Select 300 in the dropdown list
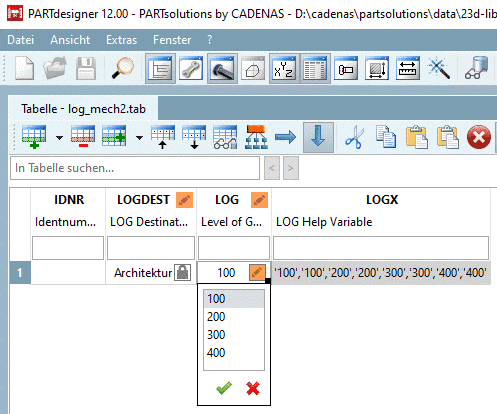Image resolution: width=497 pixels, height=414 pixels. click(234, 334)
